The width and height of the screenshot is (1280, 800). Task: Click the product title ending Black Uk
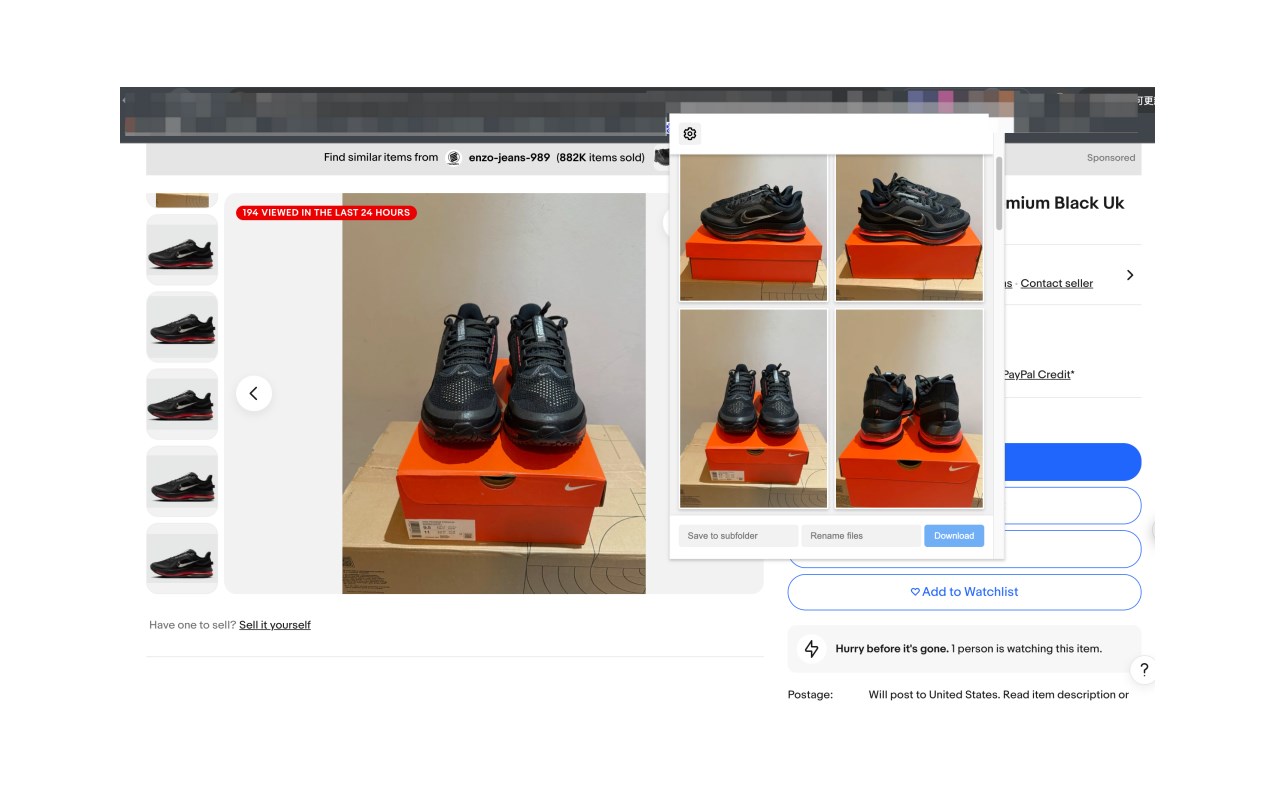click(x=1064, y=203)
